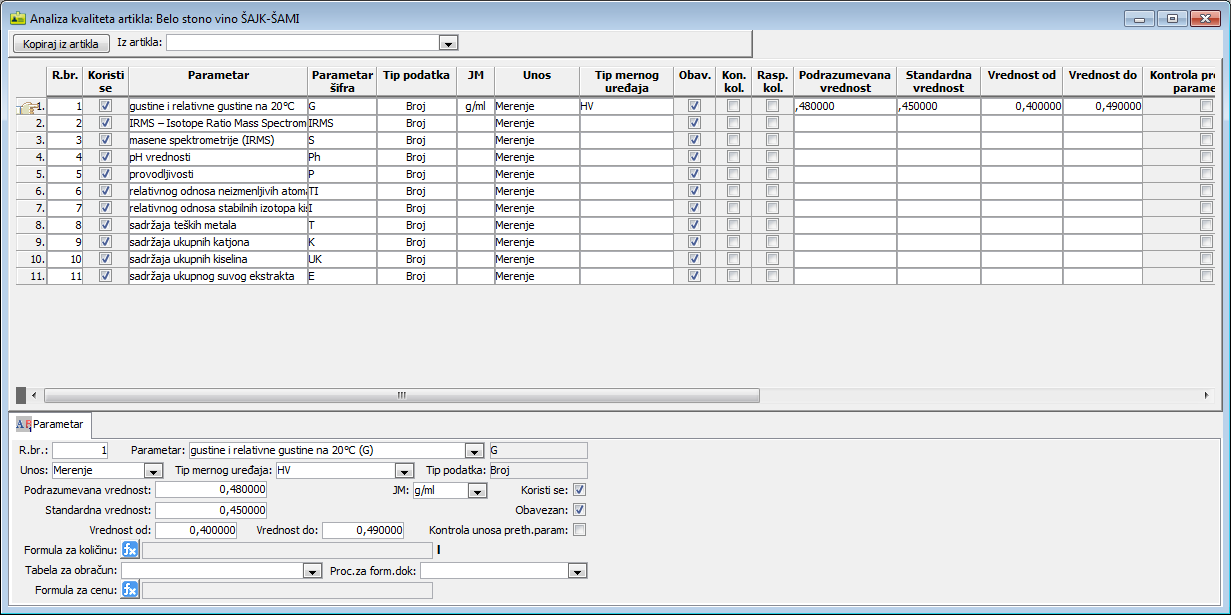Uncheck Koristi se for the pH vrednosti row
This screenshot has width=1231, height=615.
pyautogui.click(x=105, y=157)
